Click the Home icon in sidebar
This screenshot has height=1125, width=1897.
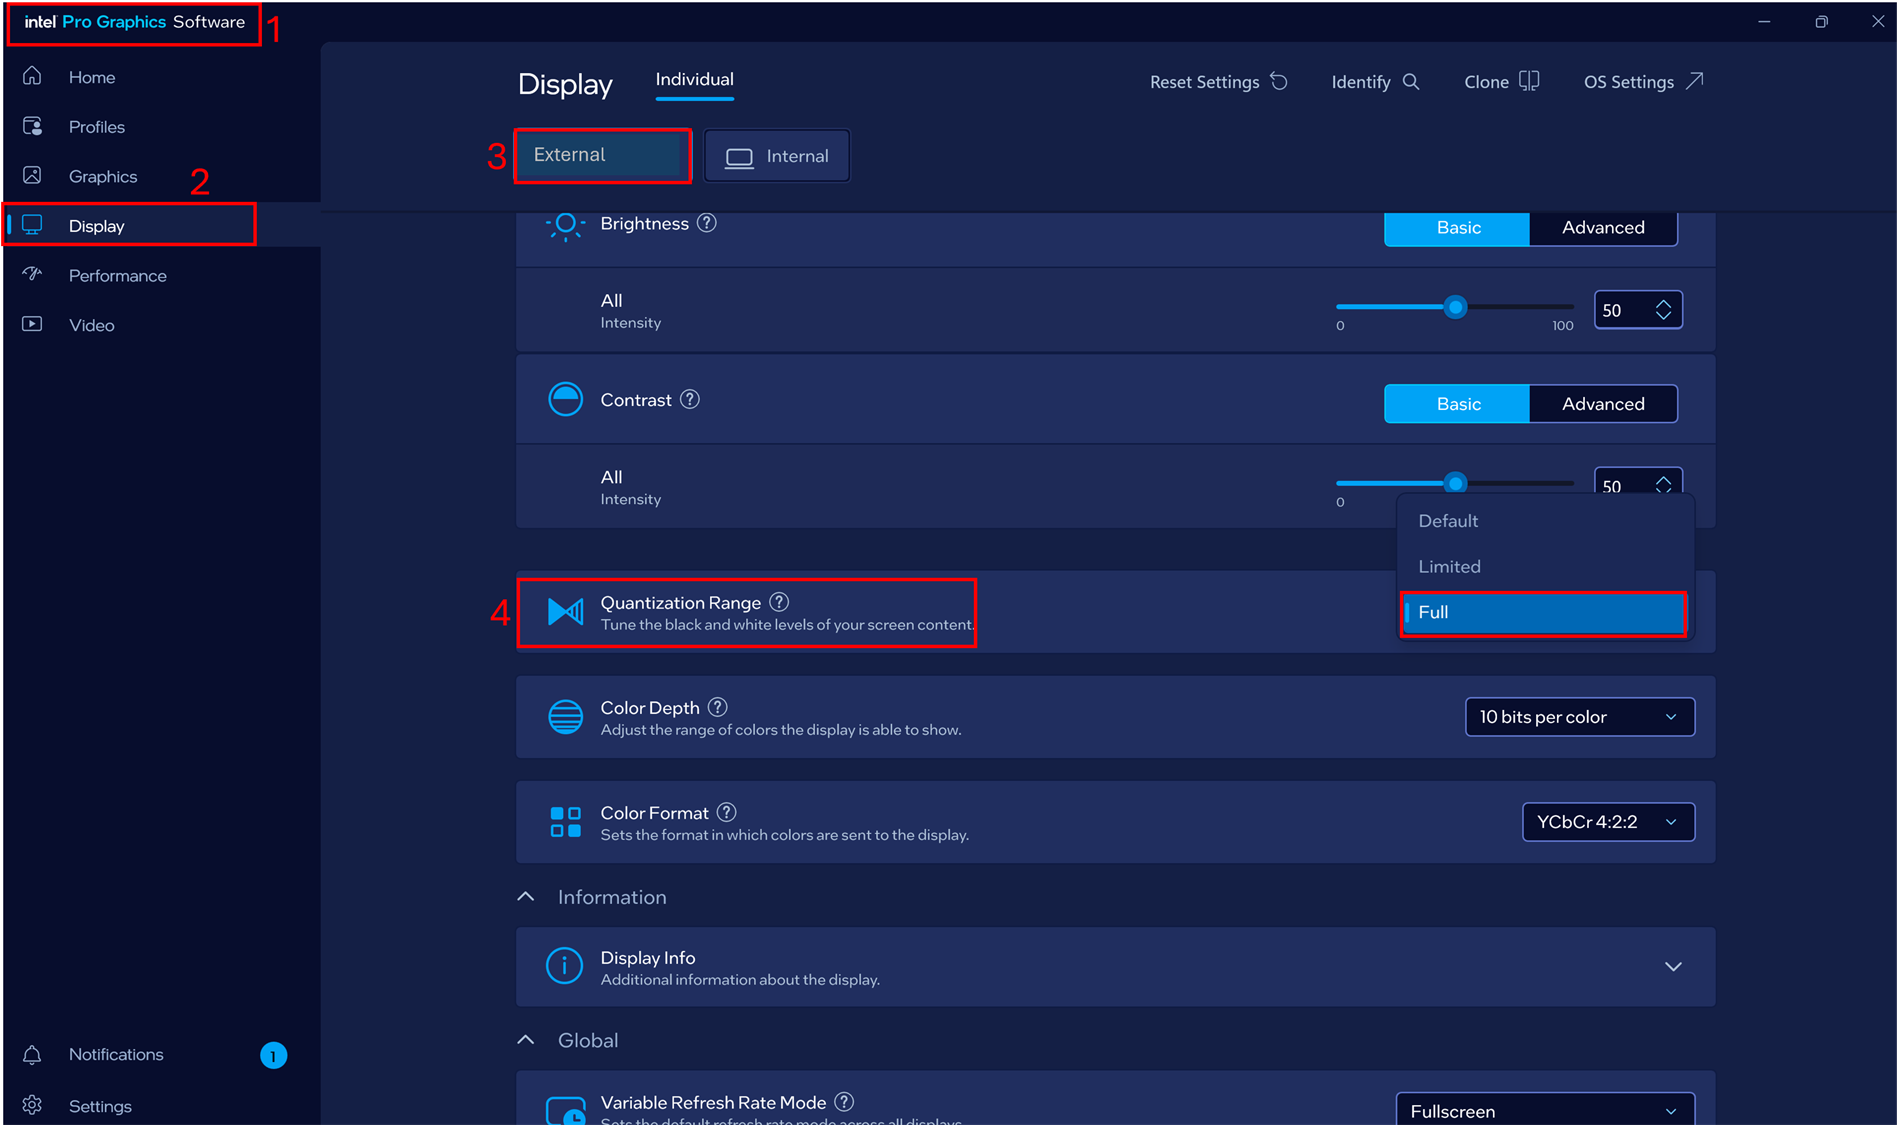click(33, 77)
